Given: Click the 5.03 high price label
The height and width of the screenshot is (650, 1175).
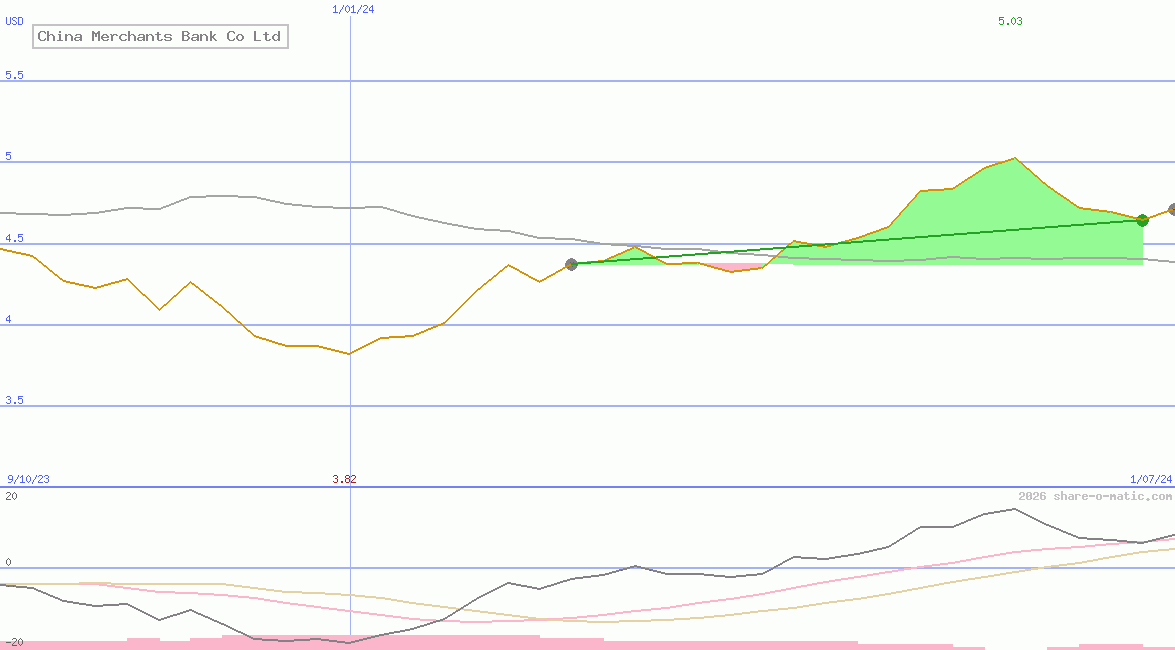Looking at the screenshot, I should point(1010,21).
